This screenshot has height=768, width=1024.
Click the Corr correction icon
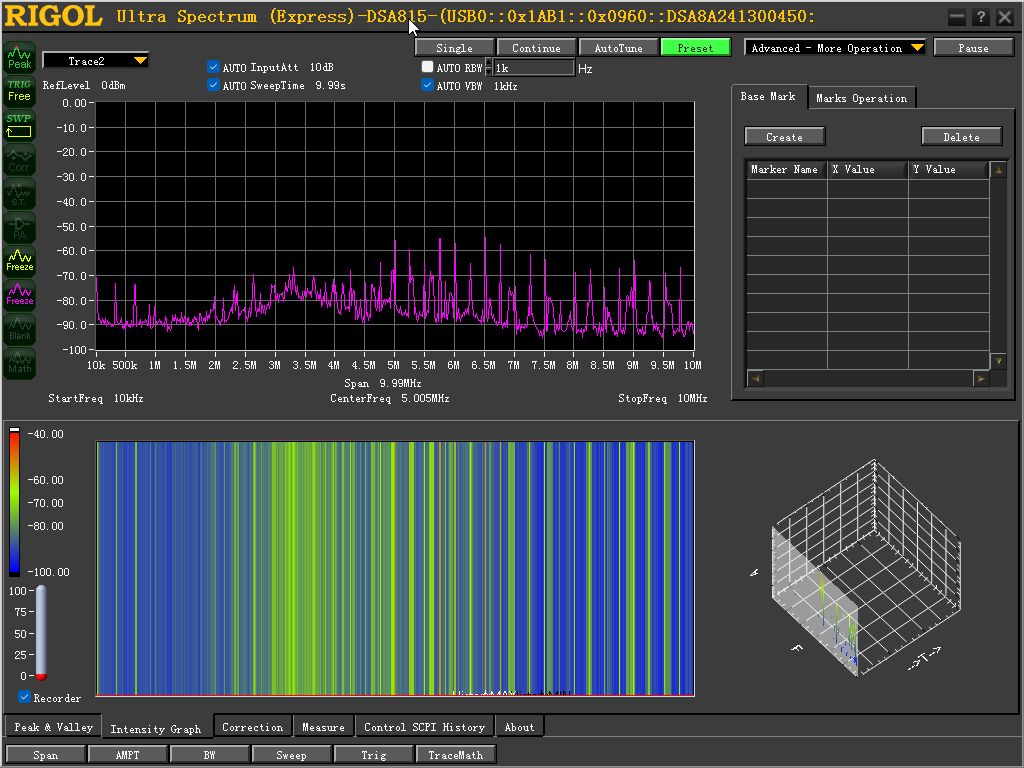(20, 160)
